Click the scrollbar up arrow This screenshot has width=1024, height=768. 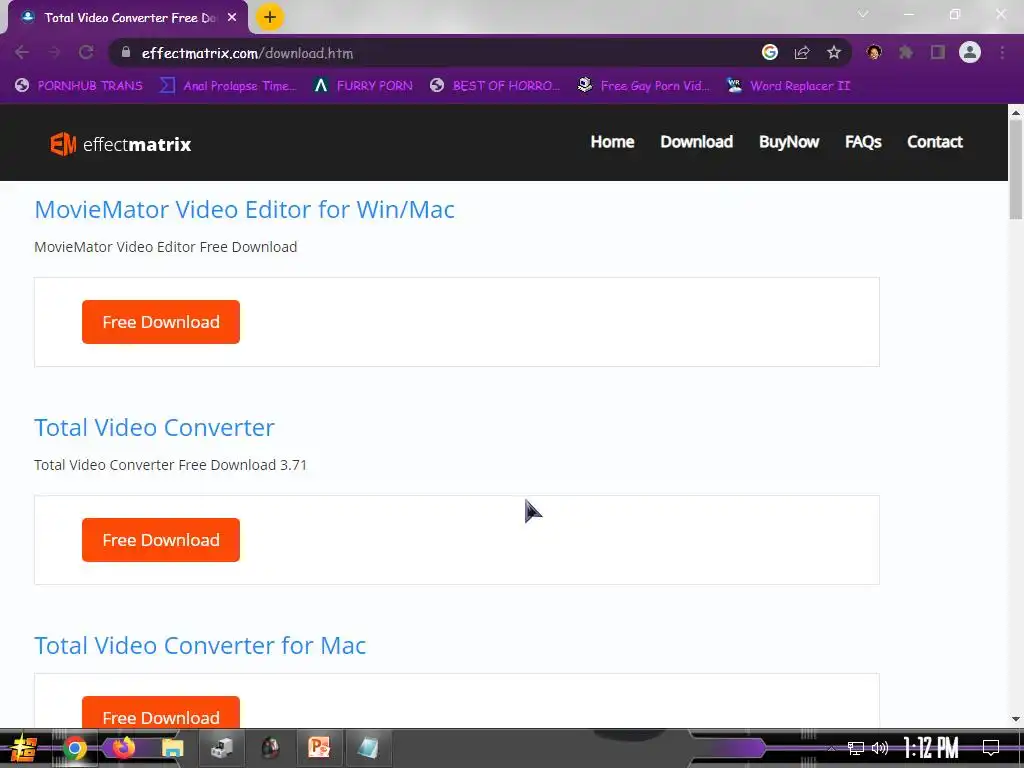coord(1016,112)
